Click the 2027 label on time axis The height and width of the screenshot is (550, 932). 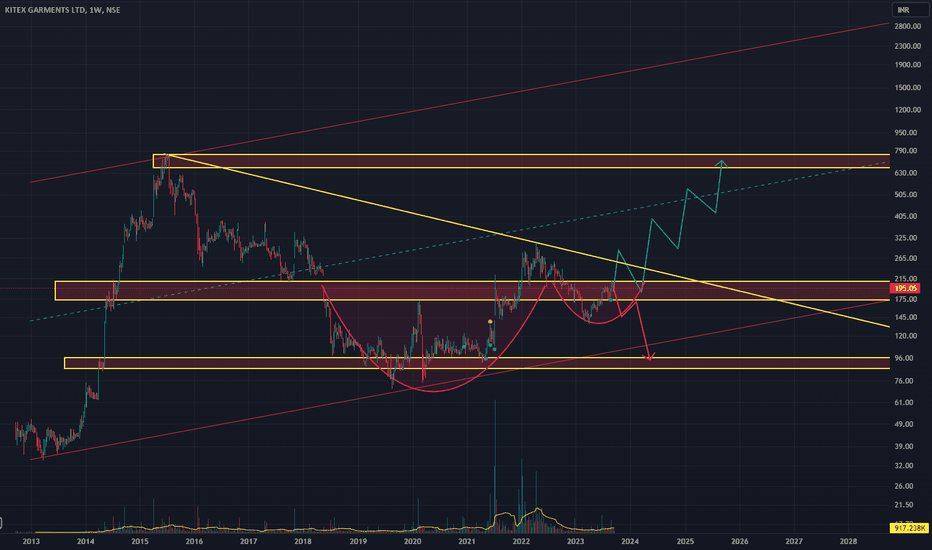pos(794,541)
